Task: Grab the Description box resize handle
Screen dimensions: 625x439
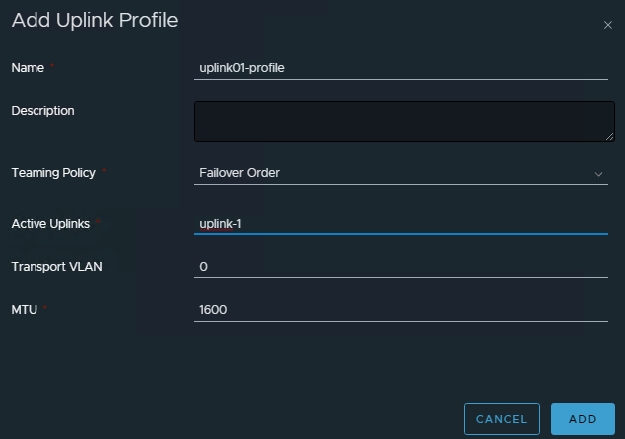Action: click(609, 136)
